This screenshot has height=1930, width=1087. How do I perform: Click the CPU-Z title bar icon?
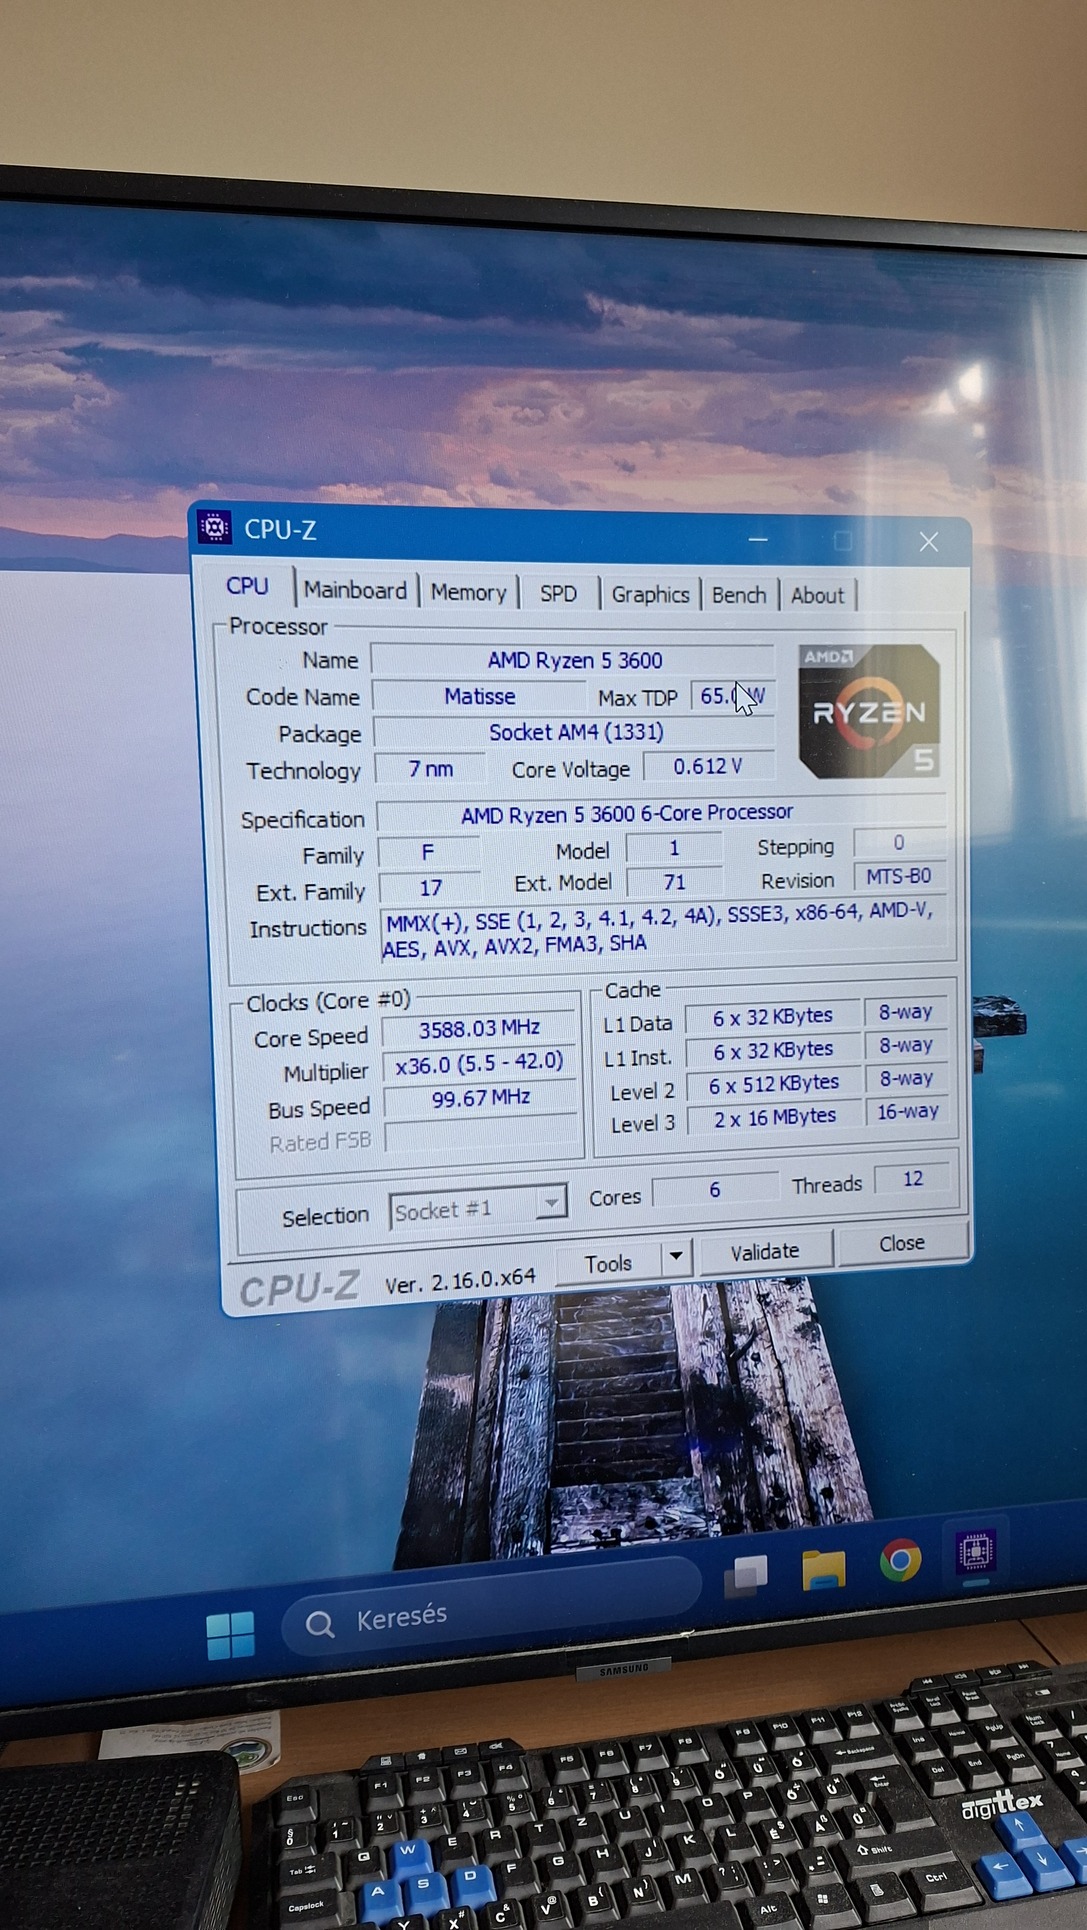[215, 526]
